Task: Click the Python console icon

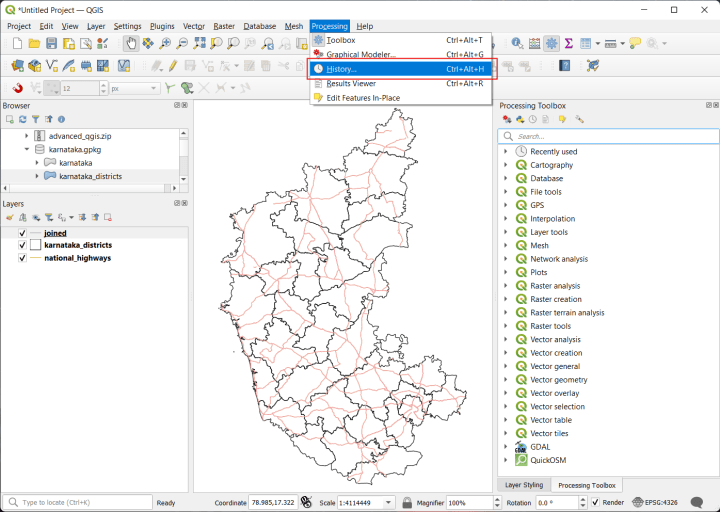Action: 593,66
